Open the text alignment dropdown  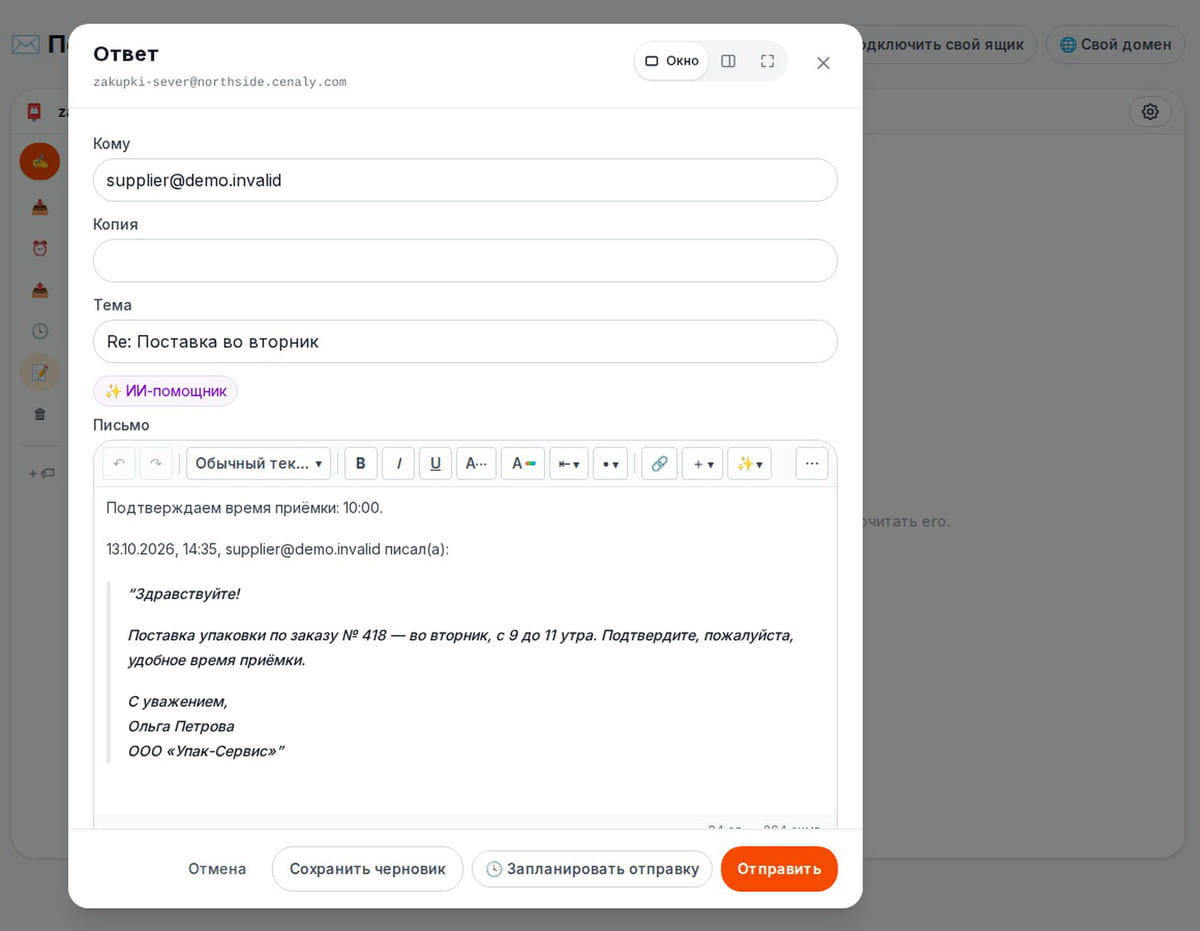coord(569,464)
